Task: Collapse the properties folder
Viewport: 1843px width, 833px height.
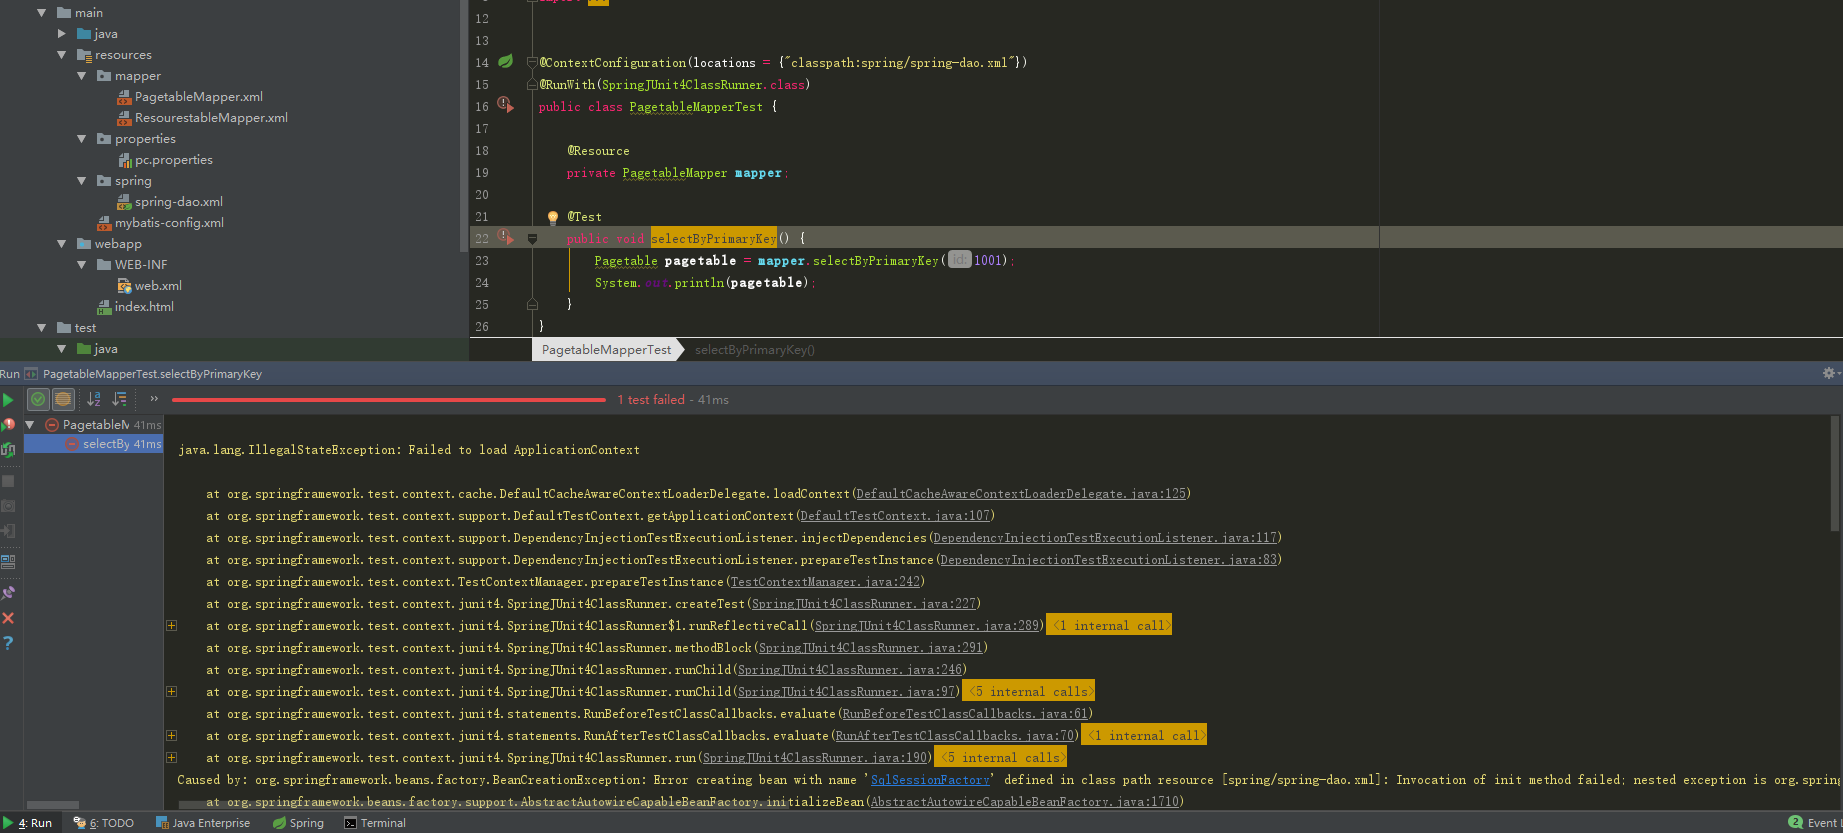Action: [82, 139]
